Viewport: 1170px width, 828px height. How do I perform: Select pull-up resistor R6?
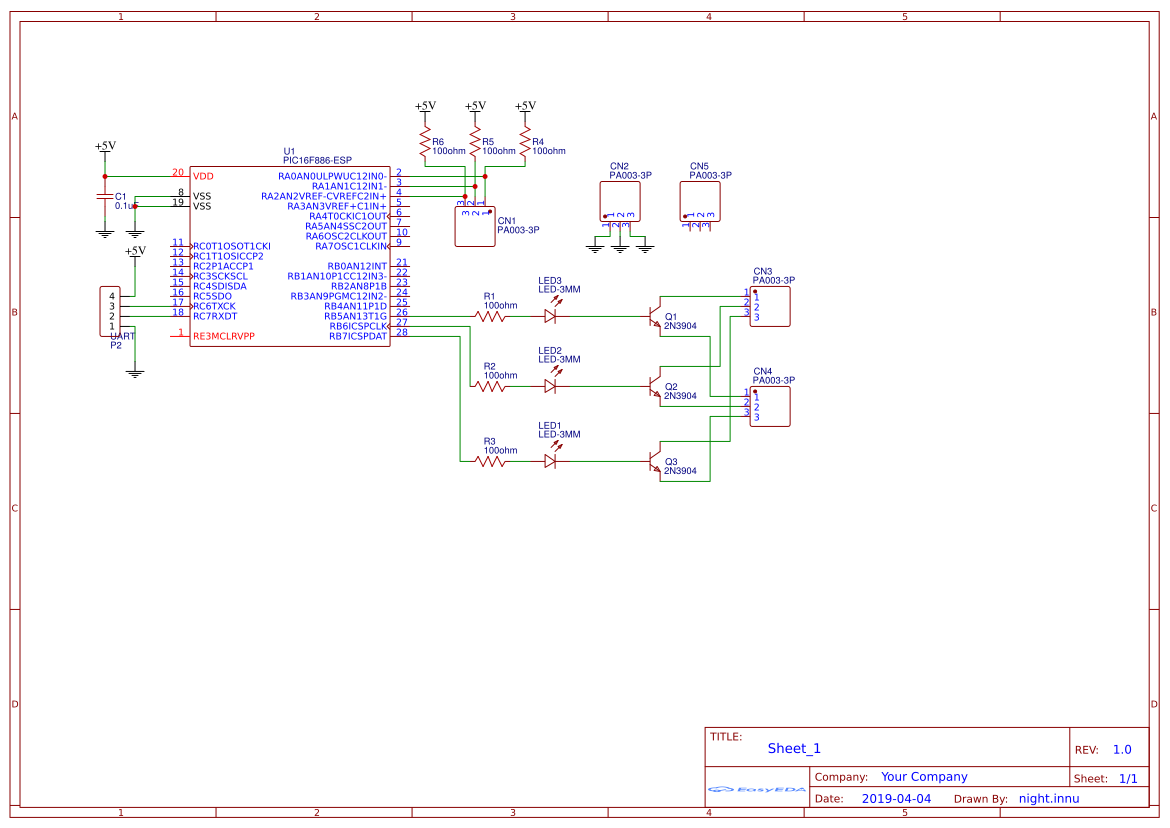coord(425,137)
